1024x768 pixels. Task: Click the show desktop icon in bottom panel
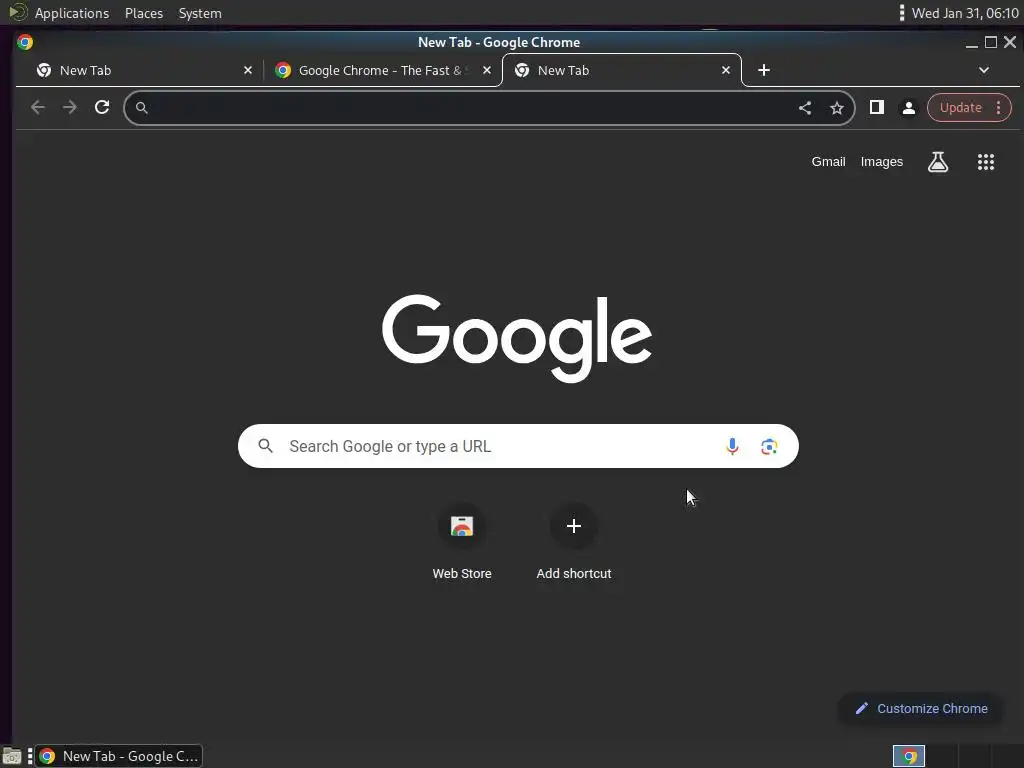12,757
